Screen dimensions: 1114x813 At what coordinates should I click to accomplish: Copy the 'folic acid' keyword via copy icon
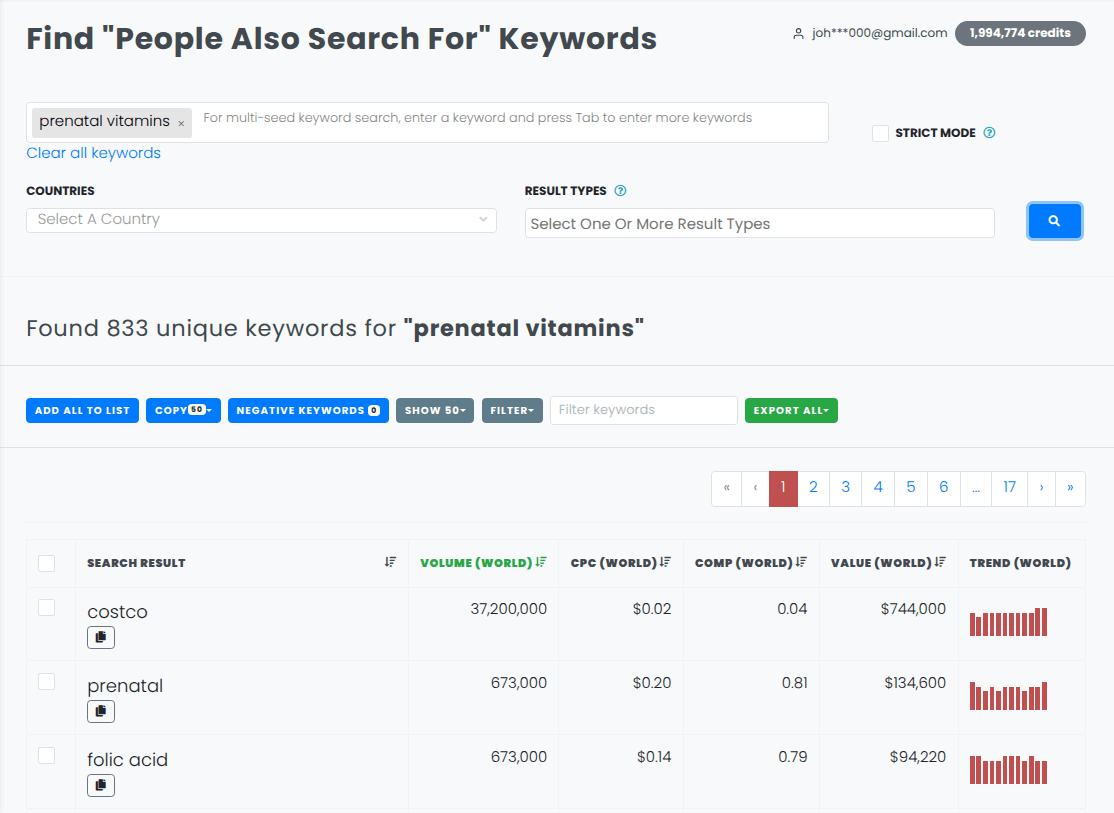tap(100, 785)
